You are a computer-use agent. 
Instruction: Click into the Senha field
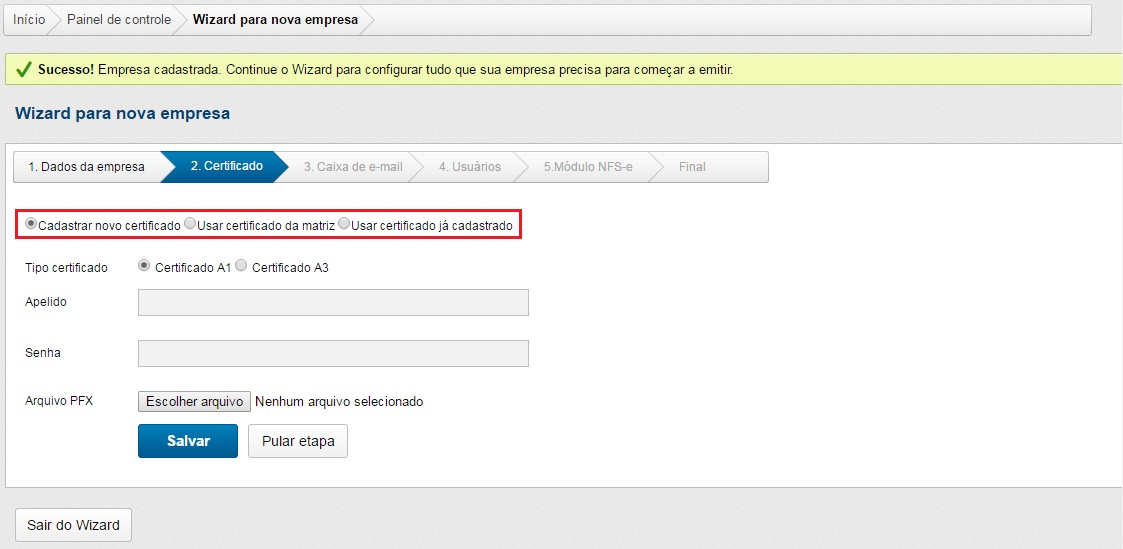tap(333, 354)
